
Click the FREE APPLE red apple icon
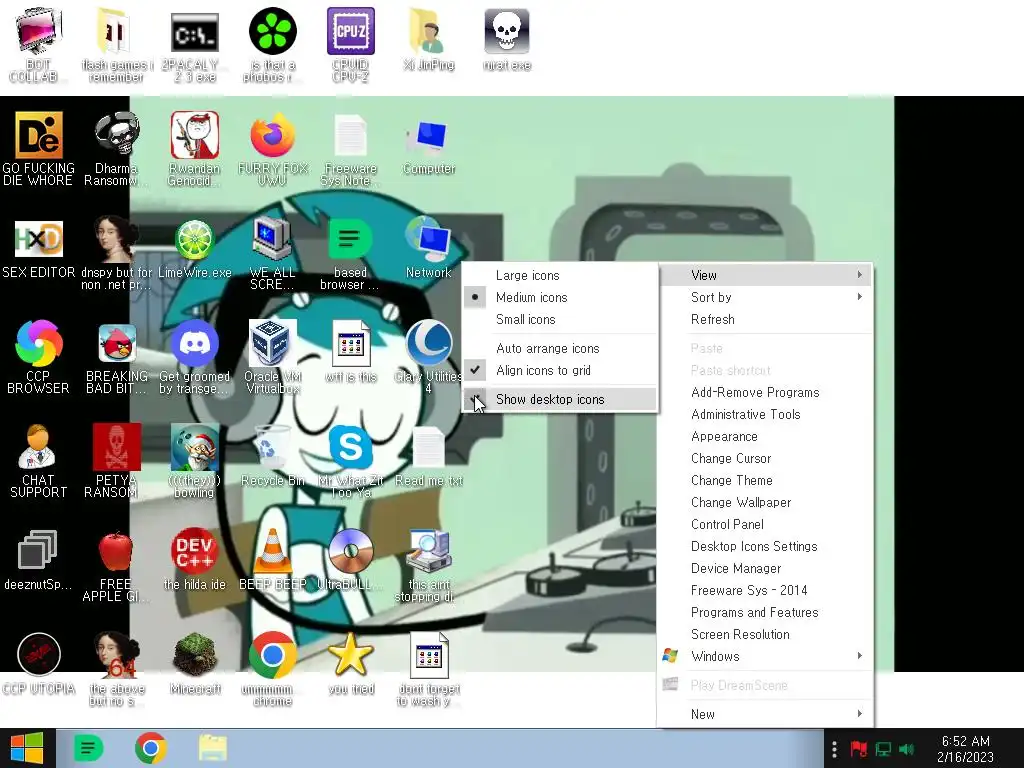(x=116, y=551)
